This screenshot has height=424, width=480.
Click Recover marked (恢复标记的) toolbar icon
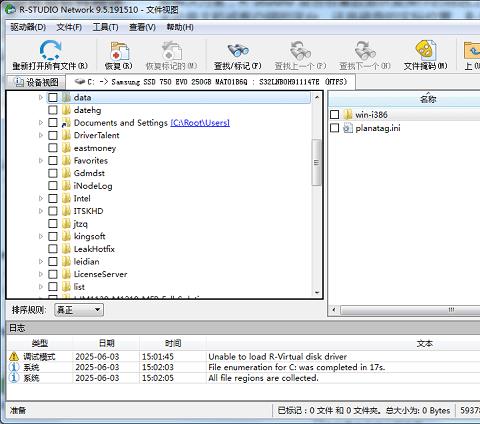(x=171, y=51)
